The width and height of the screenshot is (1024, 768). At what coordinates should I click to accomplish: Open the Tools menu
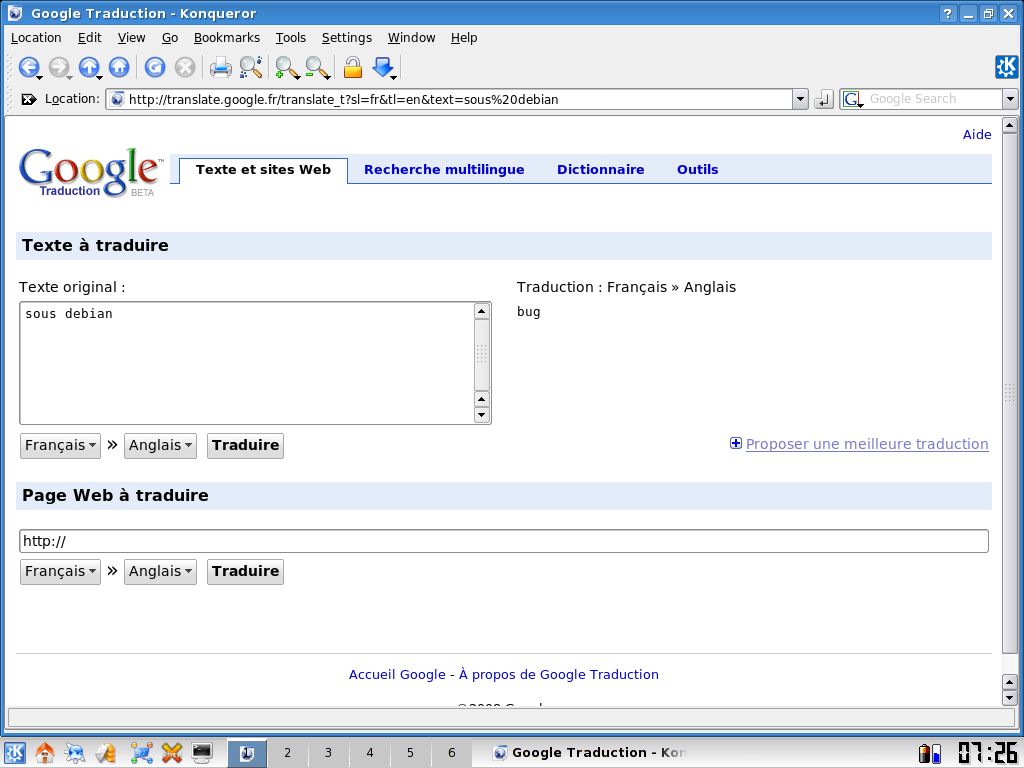[291, 38]
